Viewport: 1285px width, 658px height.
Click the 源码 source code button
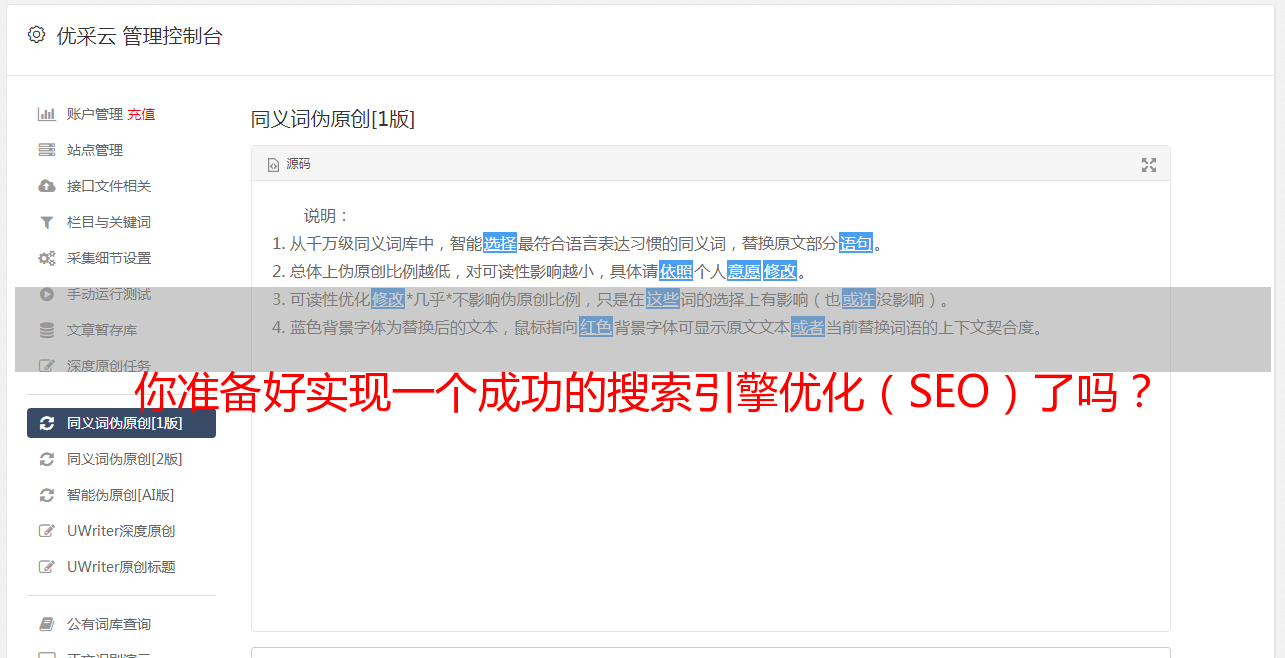point(289,164)
